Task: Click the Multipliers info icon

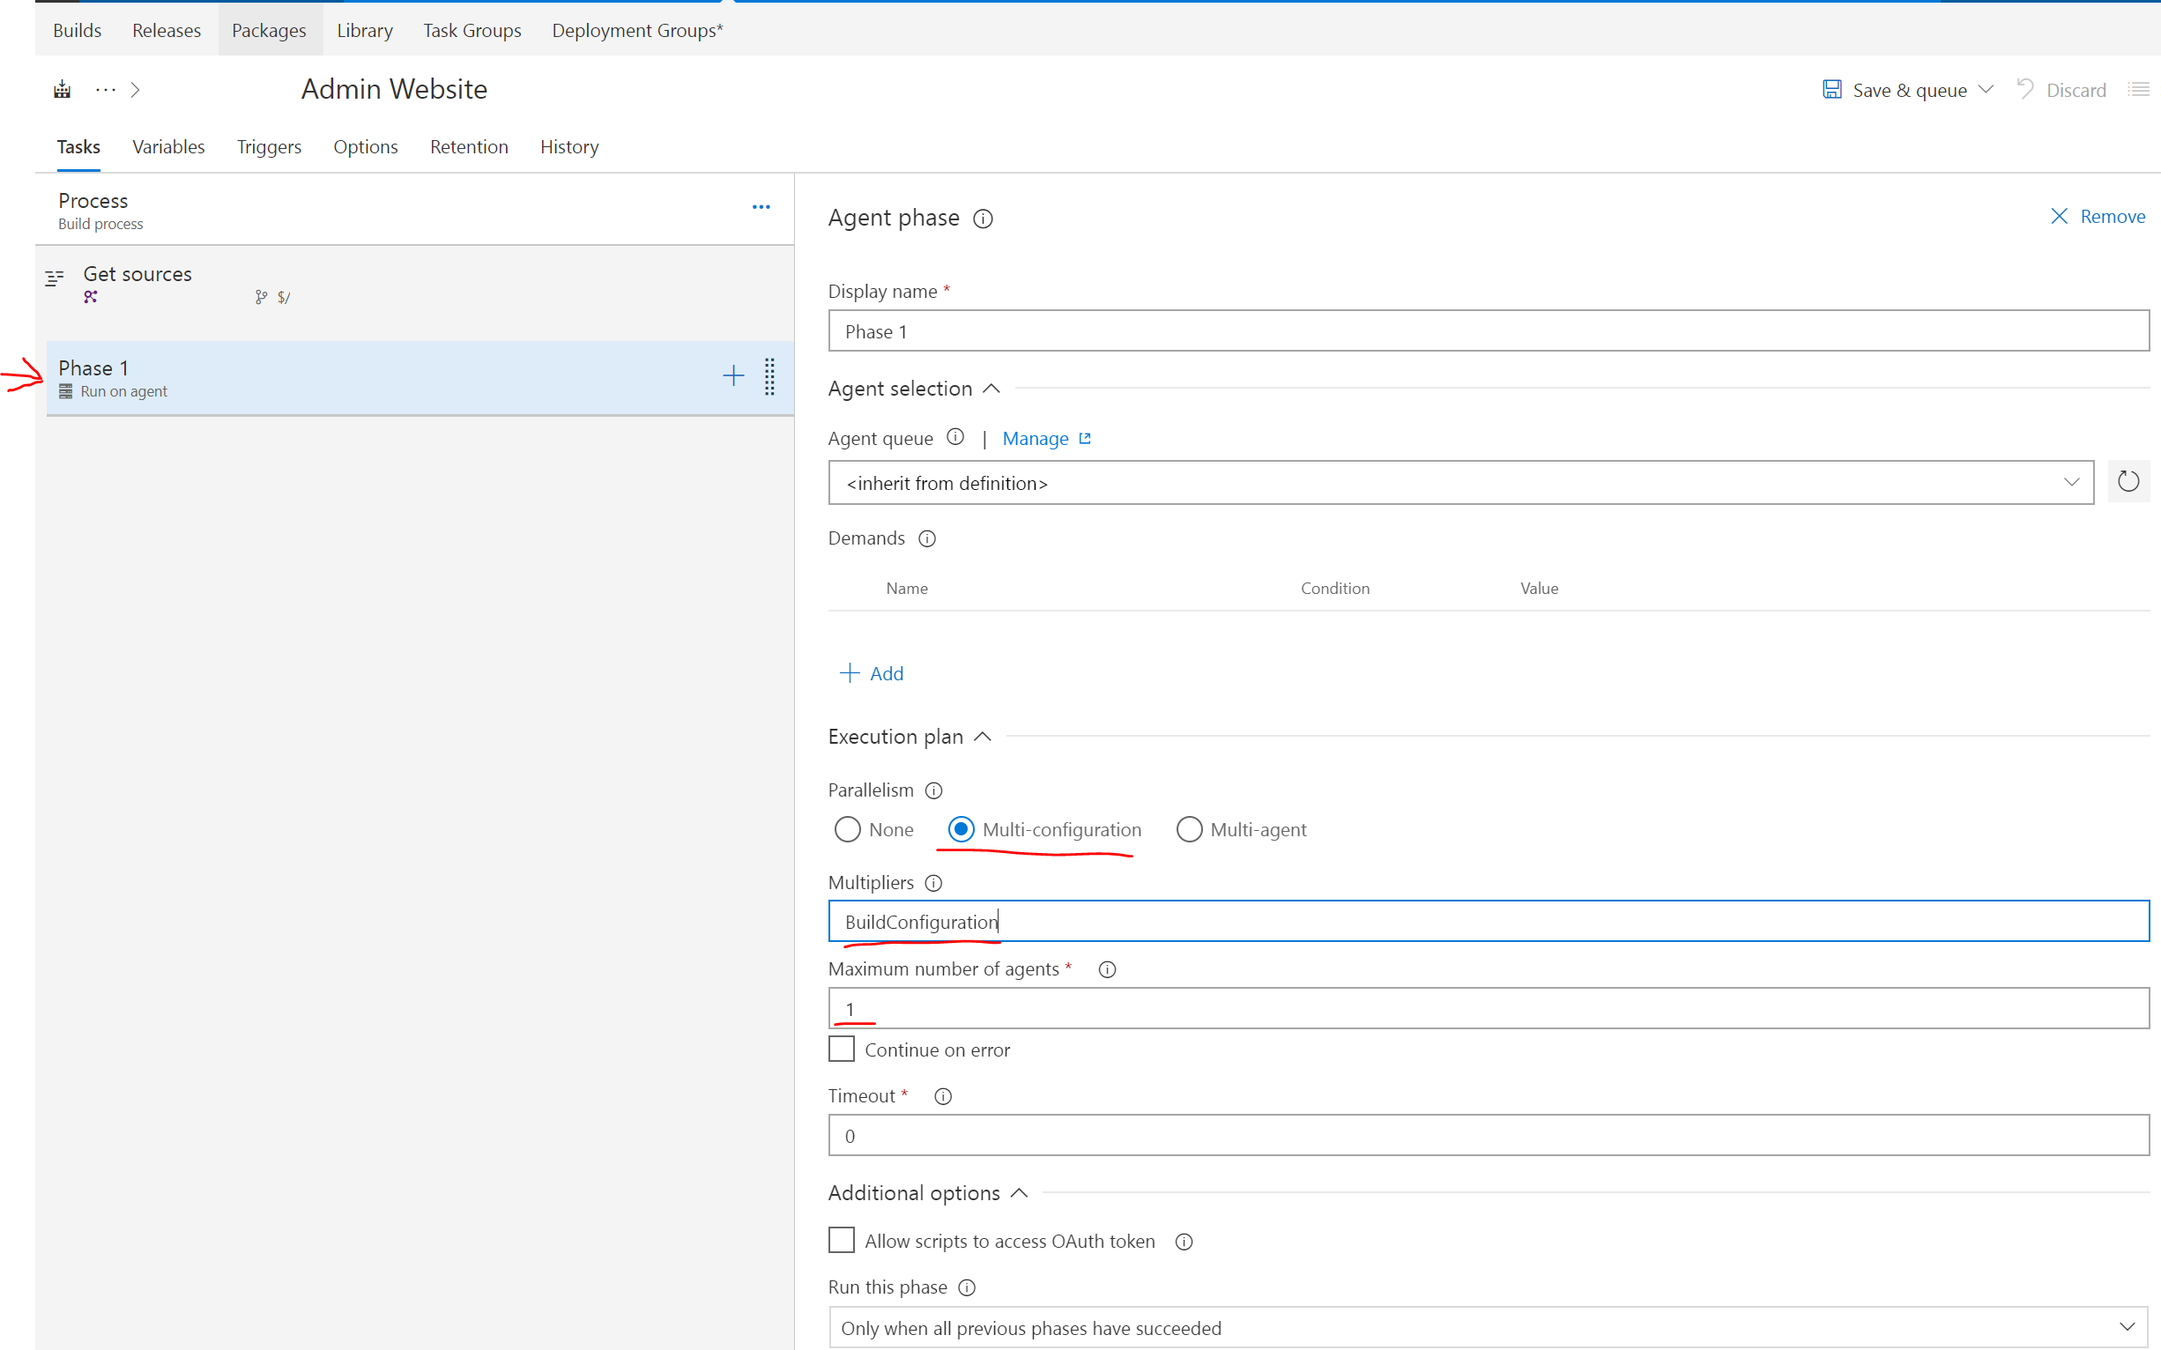Action: (x=934, y=883)
